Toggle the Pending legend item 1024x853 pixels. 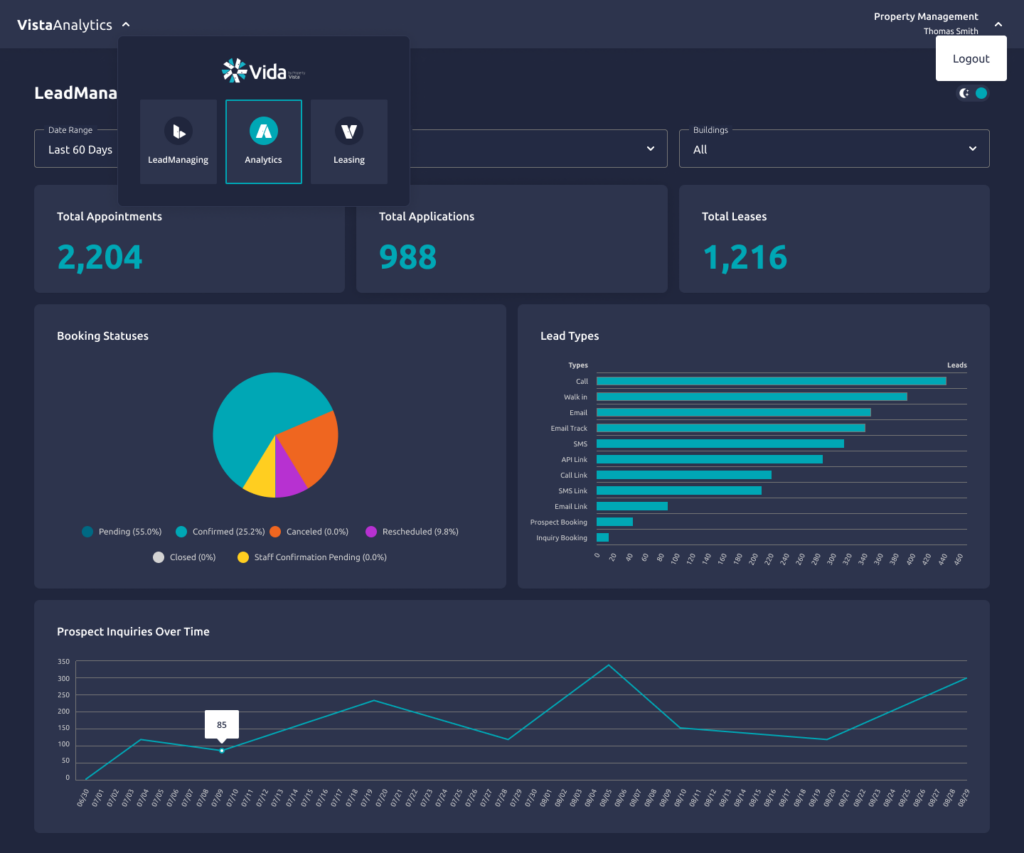(x=120, y=532)
